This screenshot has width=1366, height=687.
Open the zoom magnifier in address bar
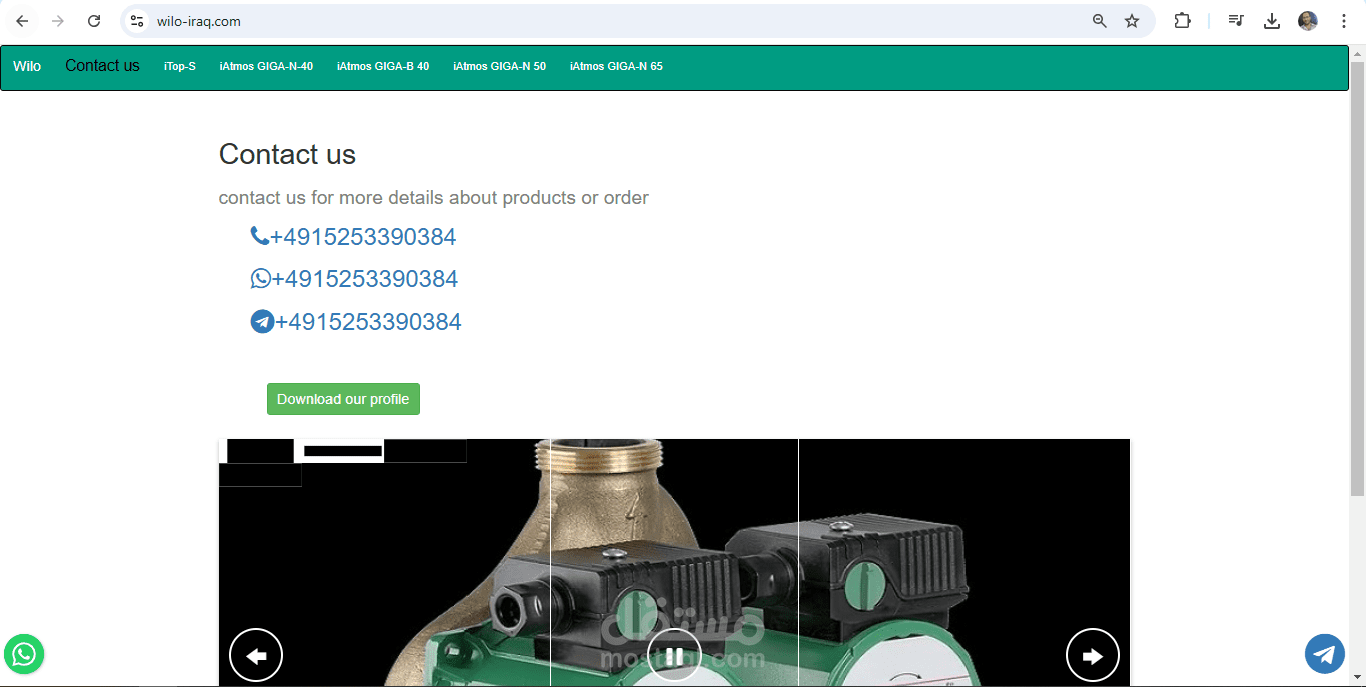pyautogui.click(x=1100, y=21)
